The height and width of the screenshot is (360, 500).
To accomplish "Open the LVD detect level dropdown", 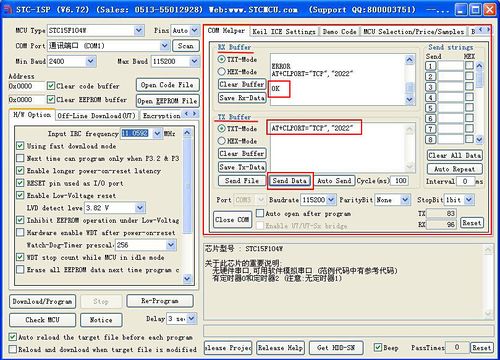I will coord(140,208).
